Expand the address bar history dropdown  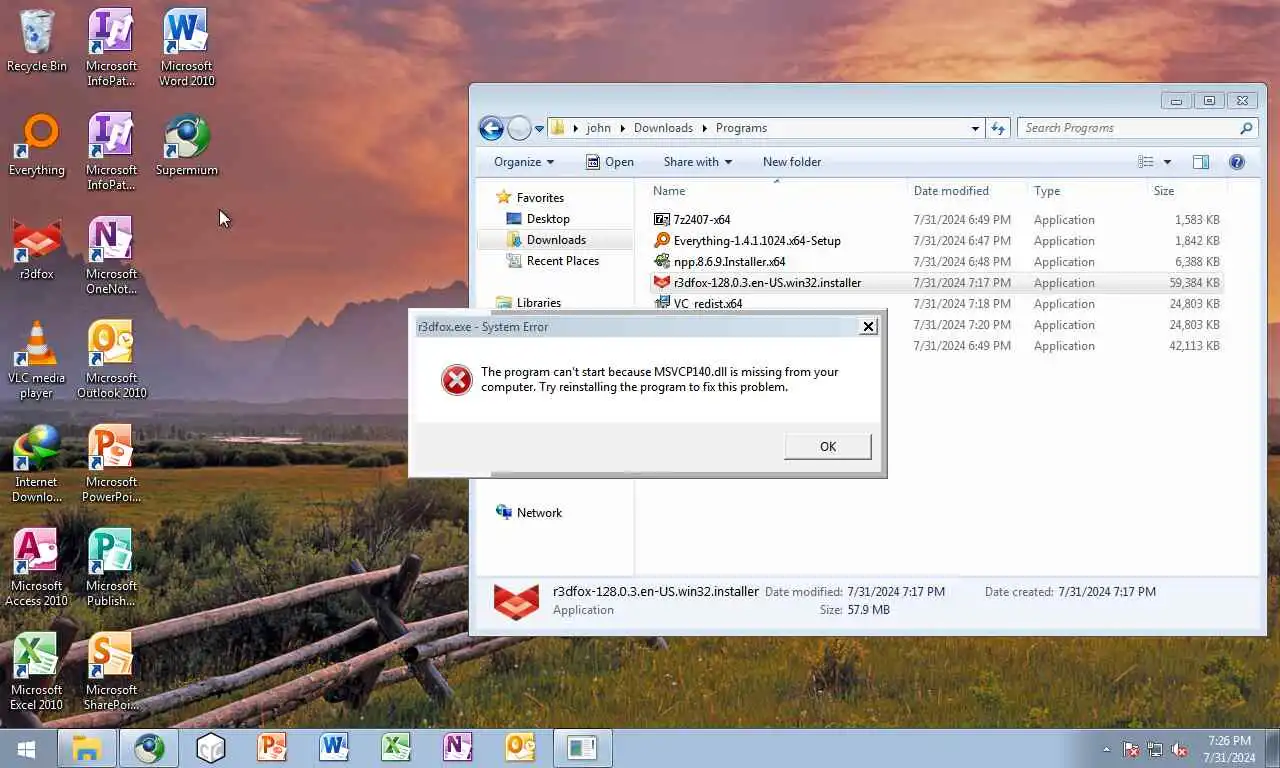[x=975, y=128]
